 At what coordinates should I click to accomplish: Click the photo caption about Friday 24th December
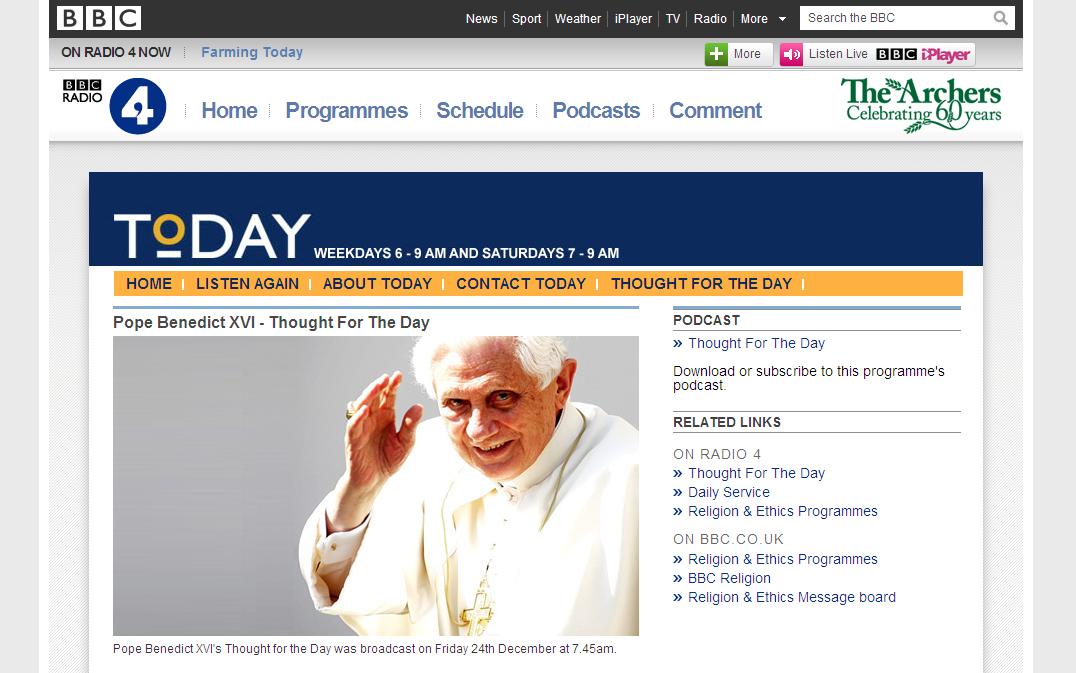coord(364,649)
